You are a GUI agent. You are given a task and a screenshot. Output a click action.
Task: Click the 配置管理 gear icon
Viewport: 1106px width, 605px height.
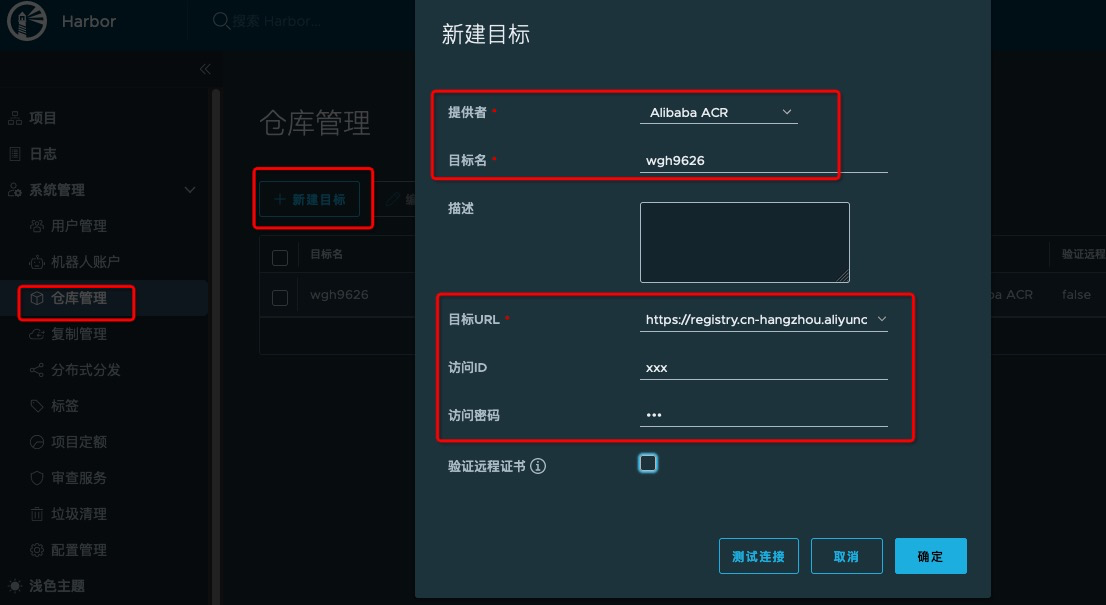(37, 550)
